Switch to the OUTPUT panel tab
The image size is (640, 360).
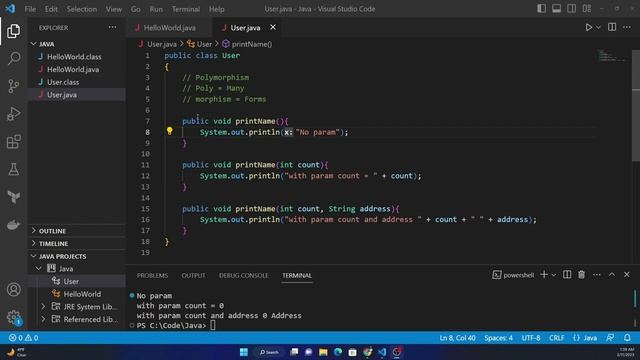[x=193, y=276]
